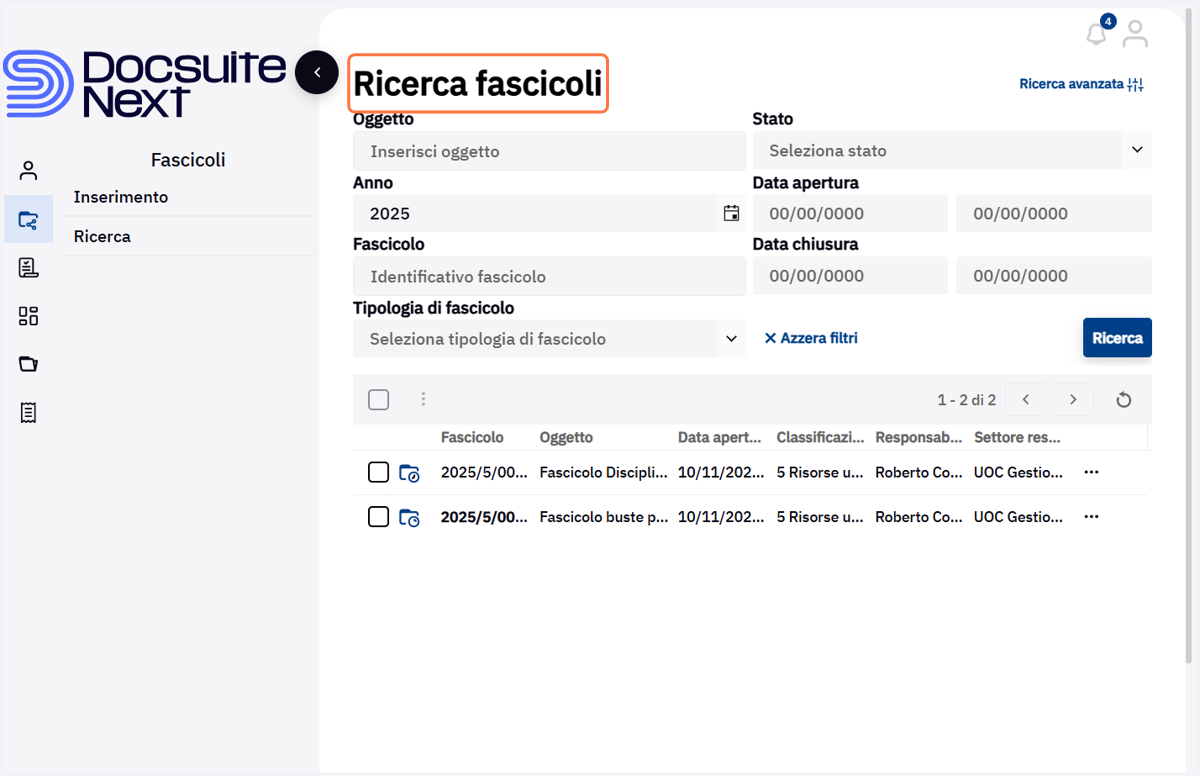This screenshot has height=776, width=1200.
Task: Click the advanced search sliders icon
Action: 1135,85
